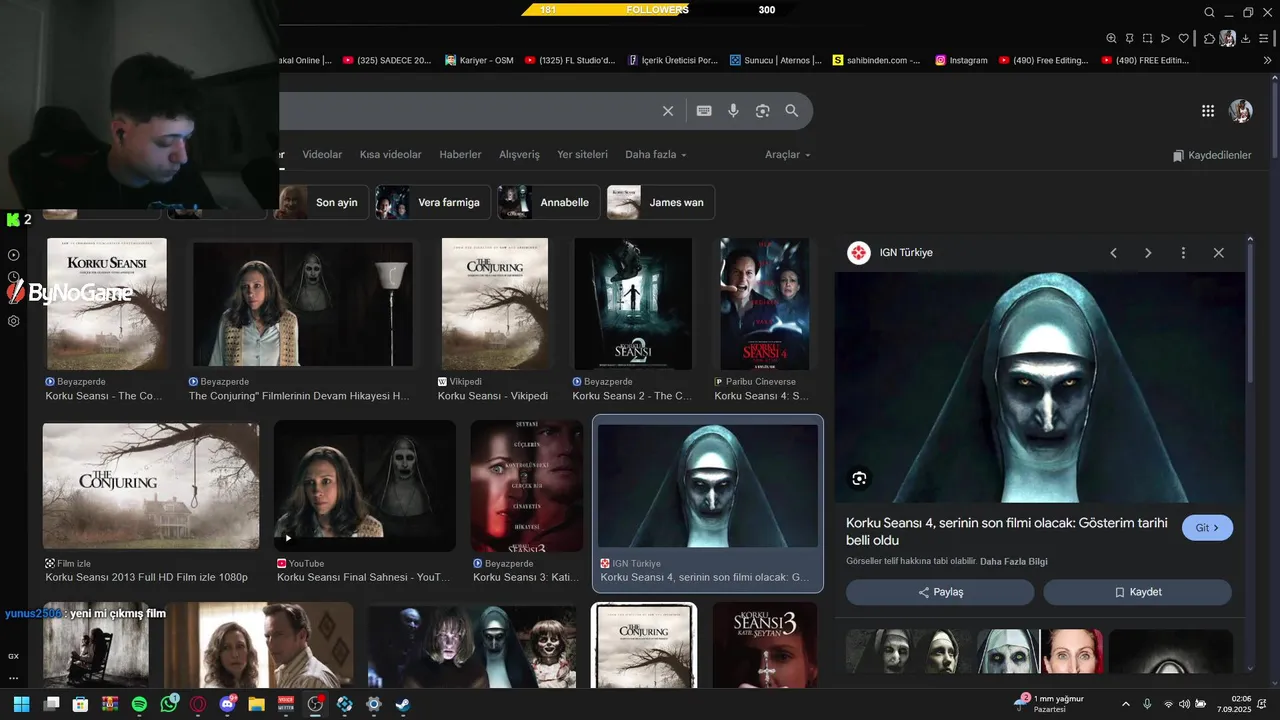
Task: Open the Kaydedilenler saved items link
Action: (x=1212, y=155)
